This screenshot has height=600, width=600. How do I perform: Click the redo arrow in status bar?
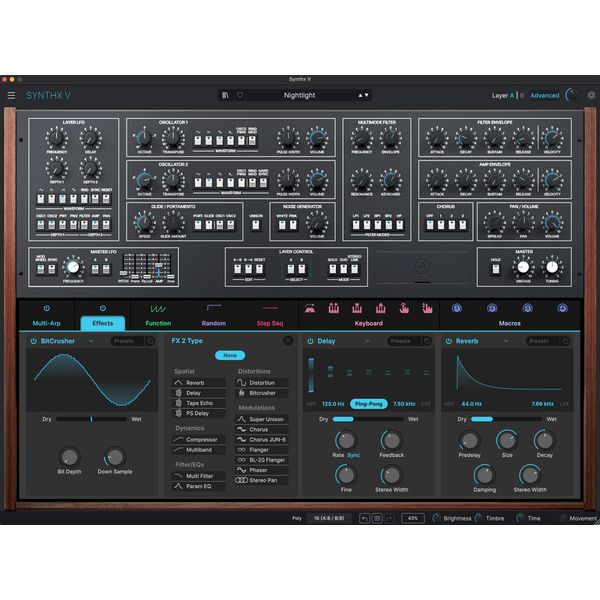[x=389, y=518]
